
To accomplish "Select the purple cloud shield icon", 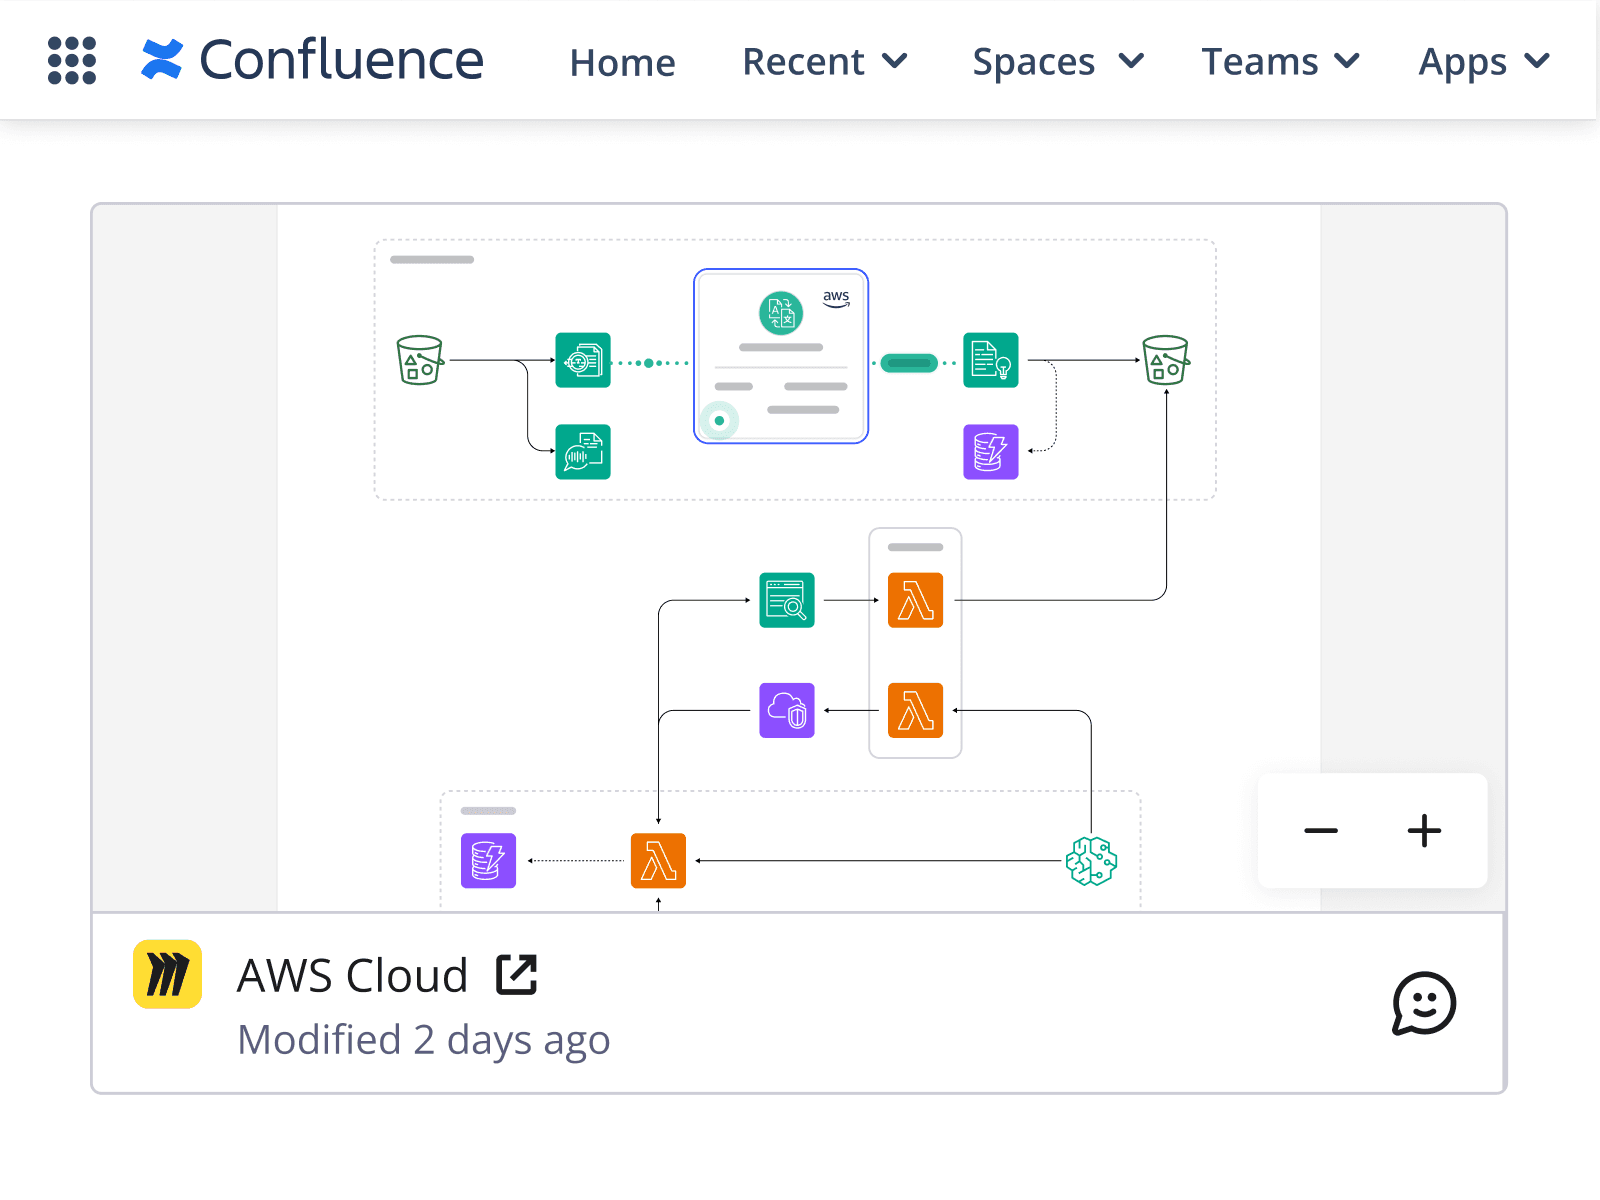I will pyautogui.click(x=787, y=710).
